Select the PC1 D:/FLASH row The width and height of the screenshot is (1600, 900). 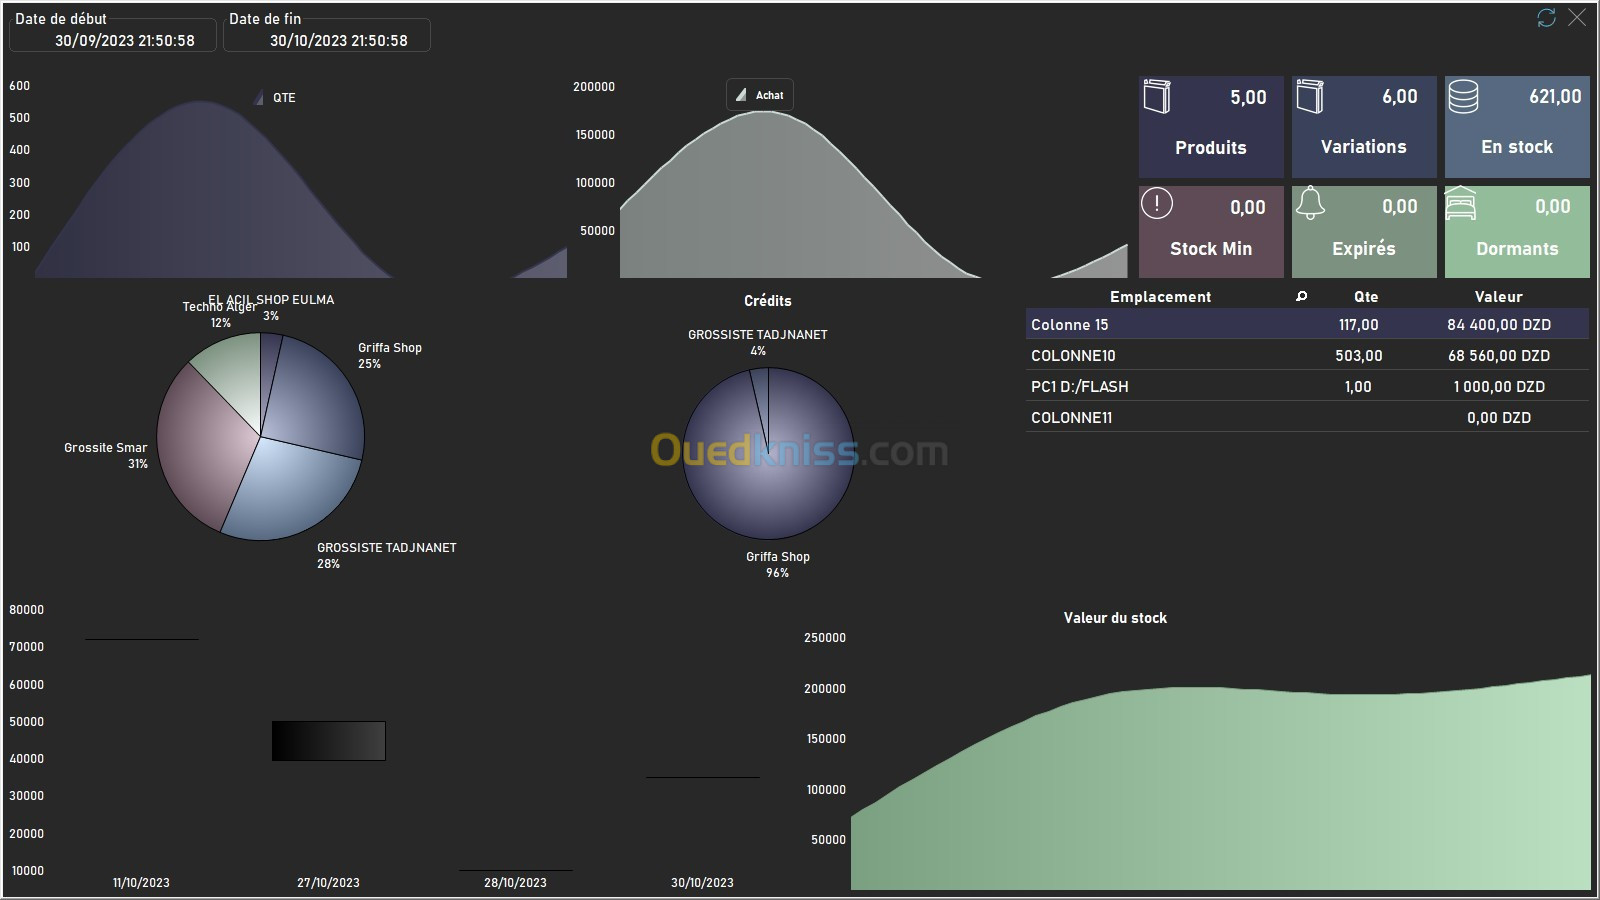point(1307,386)
